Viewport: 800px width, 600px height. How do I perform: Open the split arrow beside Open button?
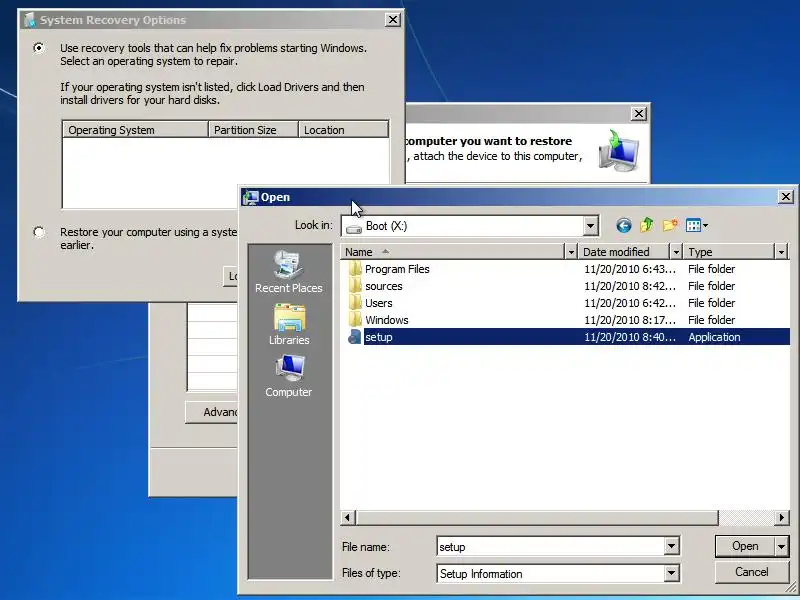tap(782, 546)
